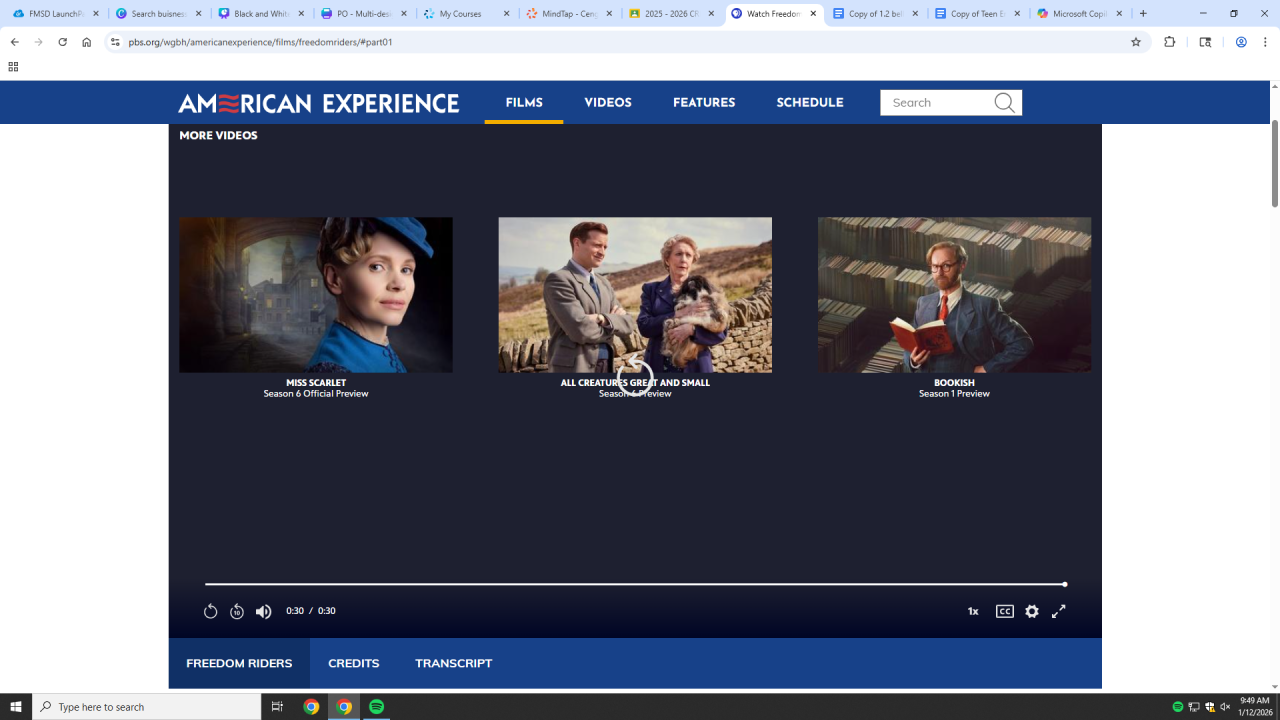1280x720 pixels.
Task: Click the video progress bar
Action: [635, 584]
